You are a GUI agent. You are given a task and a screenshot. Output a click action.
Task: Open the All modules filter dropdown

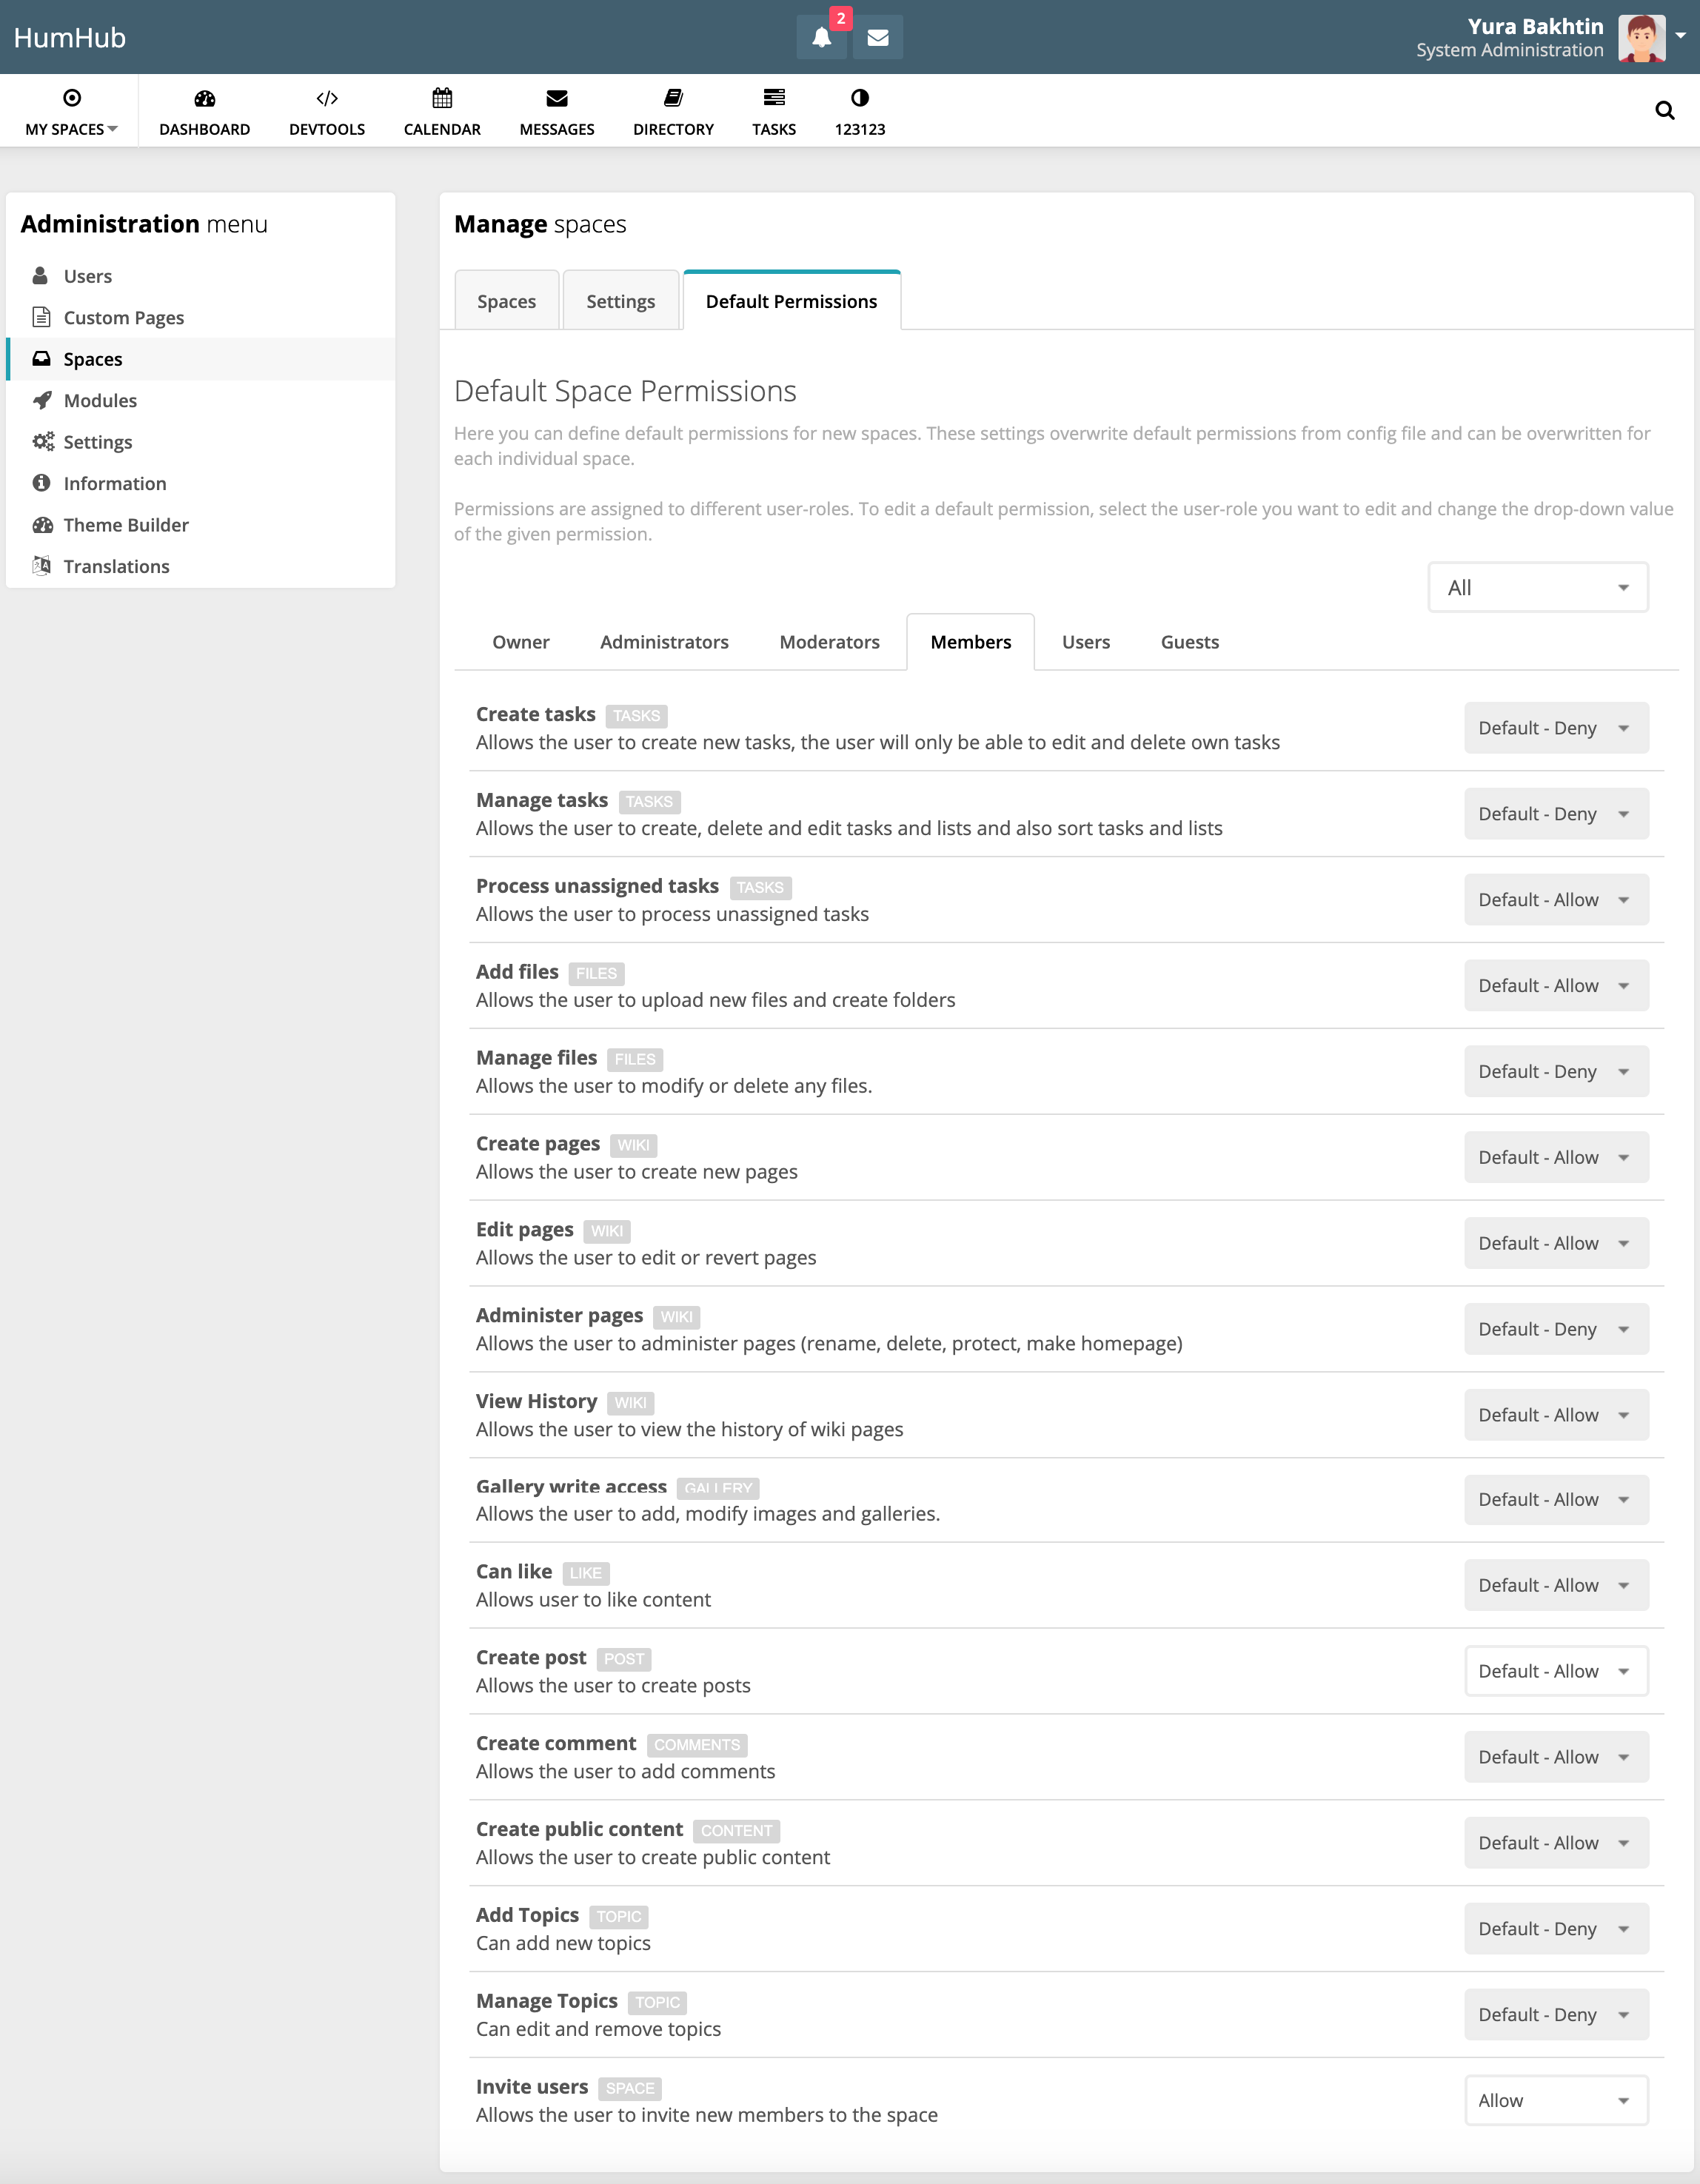(1537, 587)
